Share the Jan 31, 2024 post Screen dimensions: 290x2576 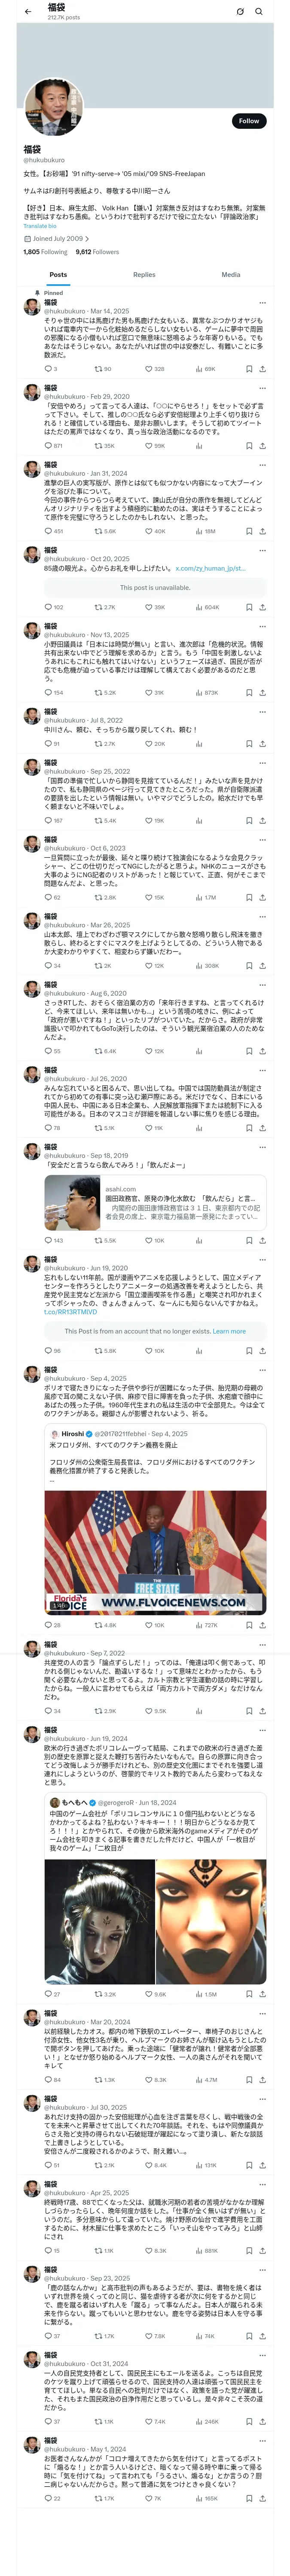click(x=262, y=532)
